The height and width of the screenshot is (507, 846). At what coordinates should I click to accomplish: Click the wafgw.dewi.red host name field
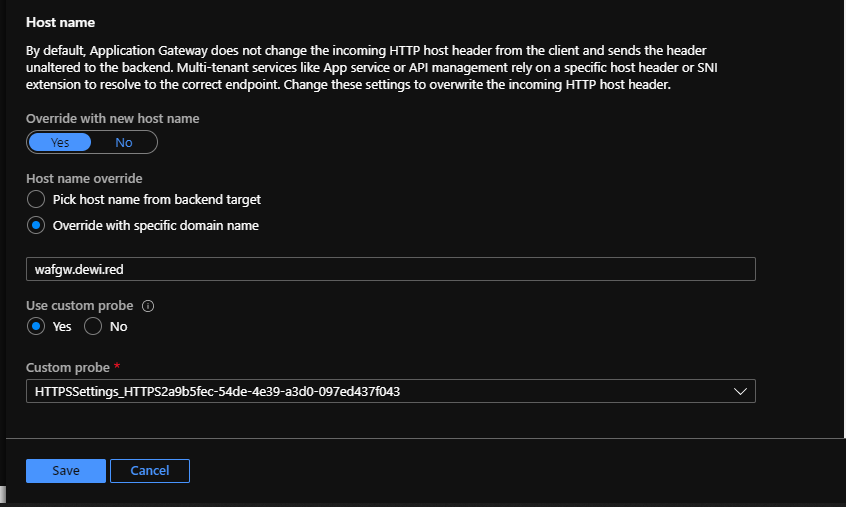[x=390, y=269]
